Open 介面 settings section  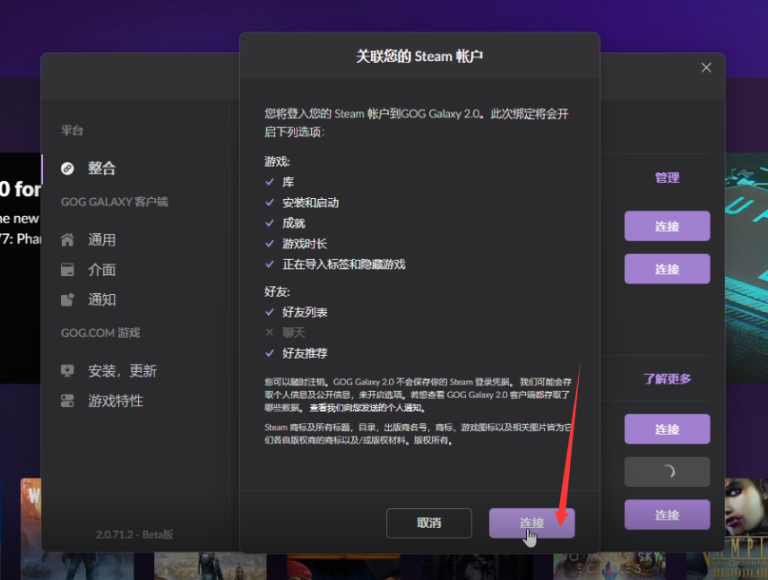click(x=101, y=269)
